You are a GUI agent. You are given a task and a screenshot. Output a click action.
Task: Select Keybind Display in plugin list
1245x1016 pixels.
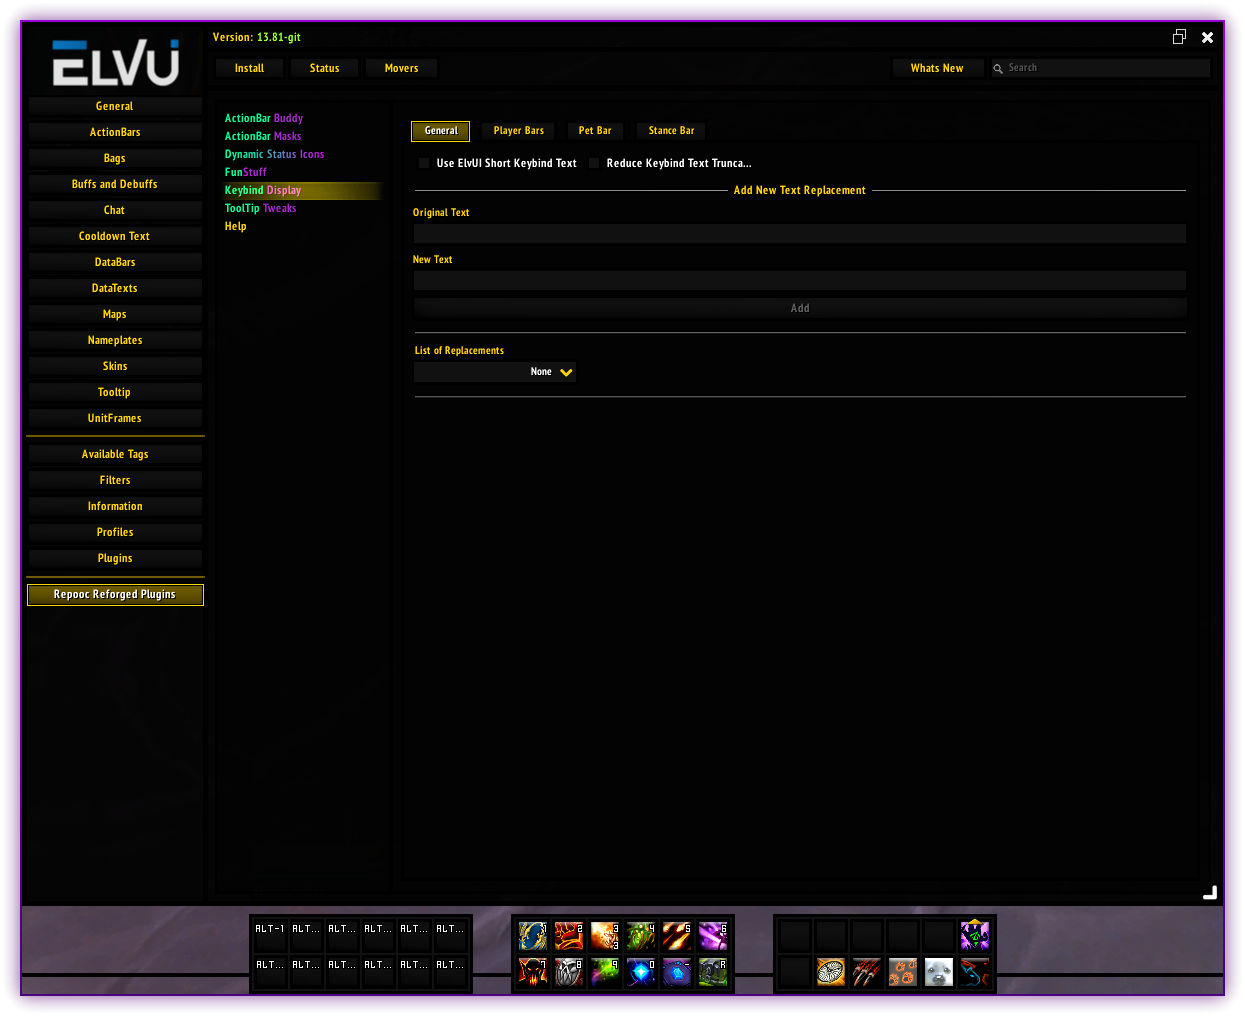[x=302, y=190]
